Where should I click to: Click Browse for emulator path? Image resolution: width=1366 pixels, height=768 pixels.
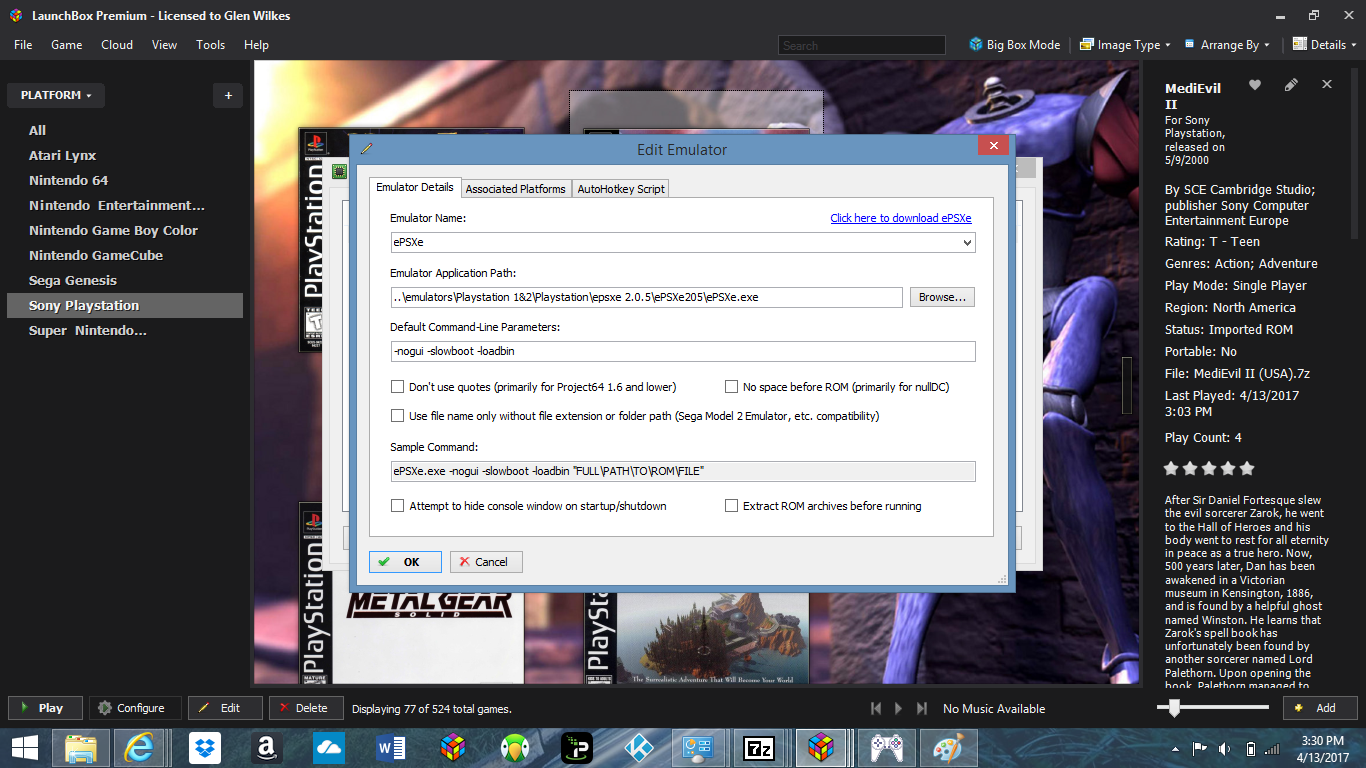(942, 297)
